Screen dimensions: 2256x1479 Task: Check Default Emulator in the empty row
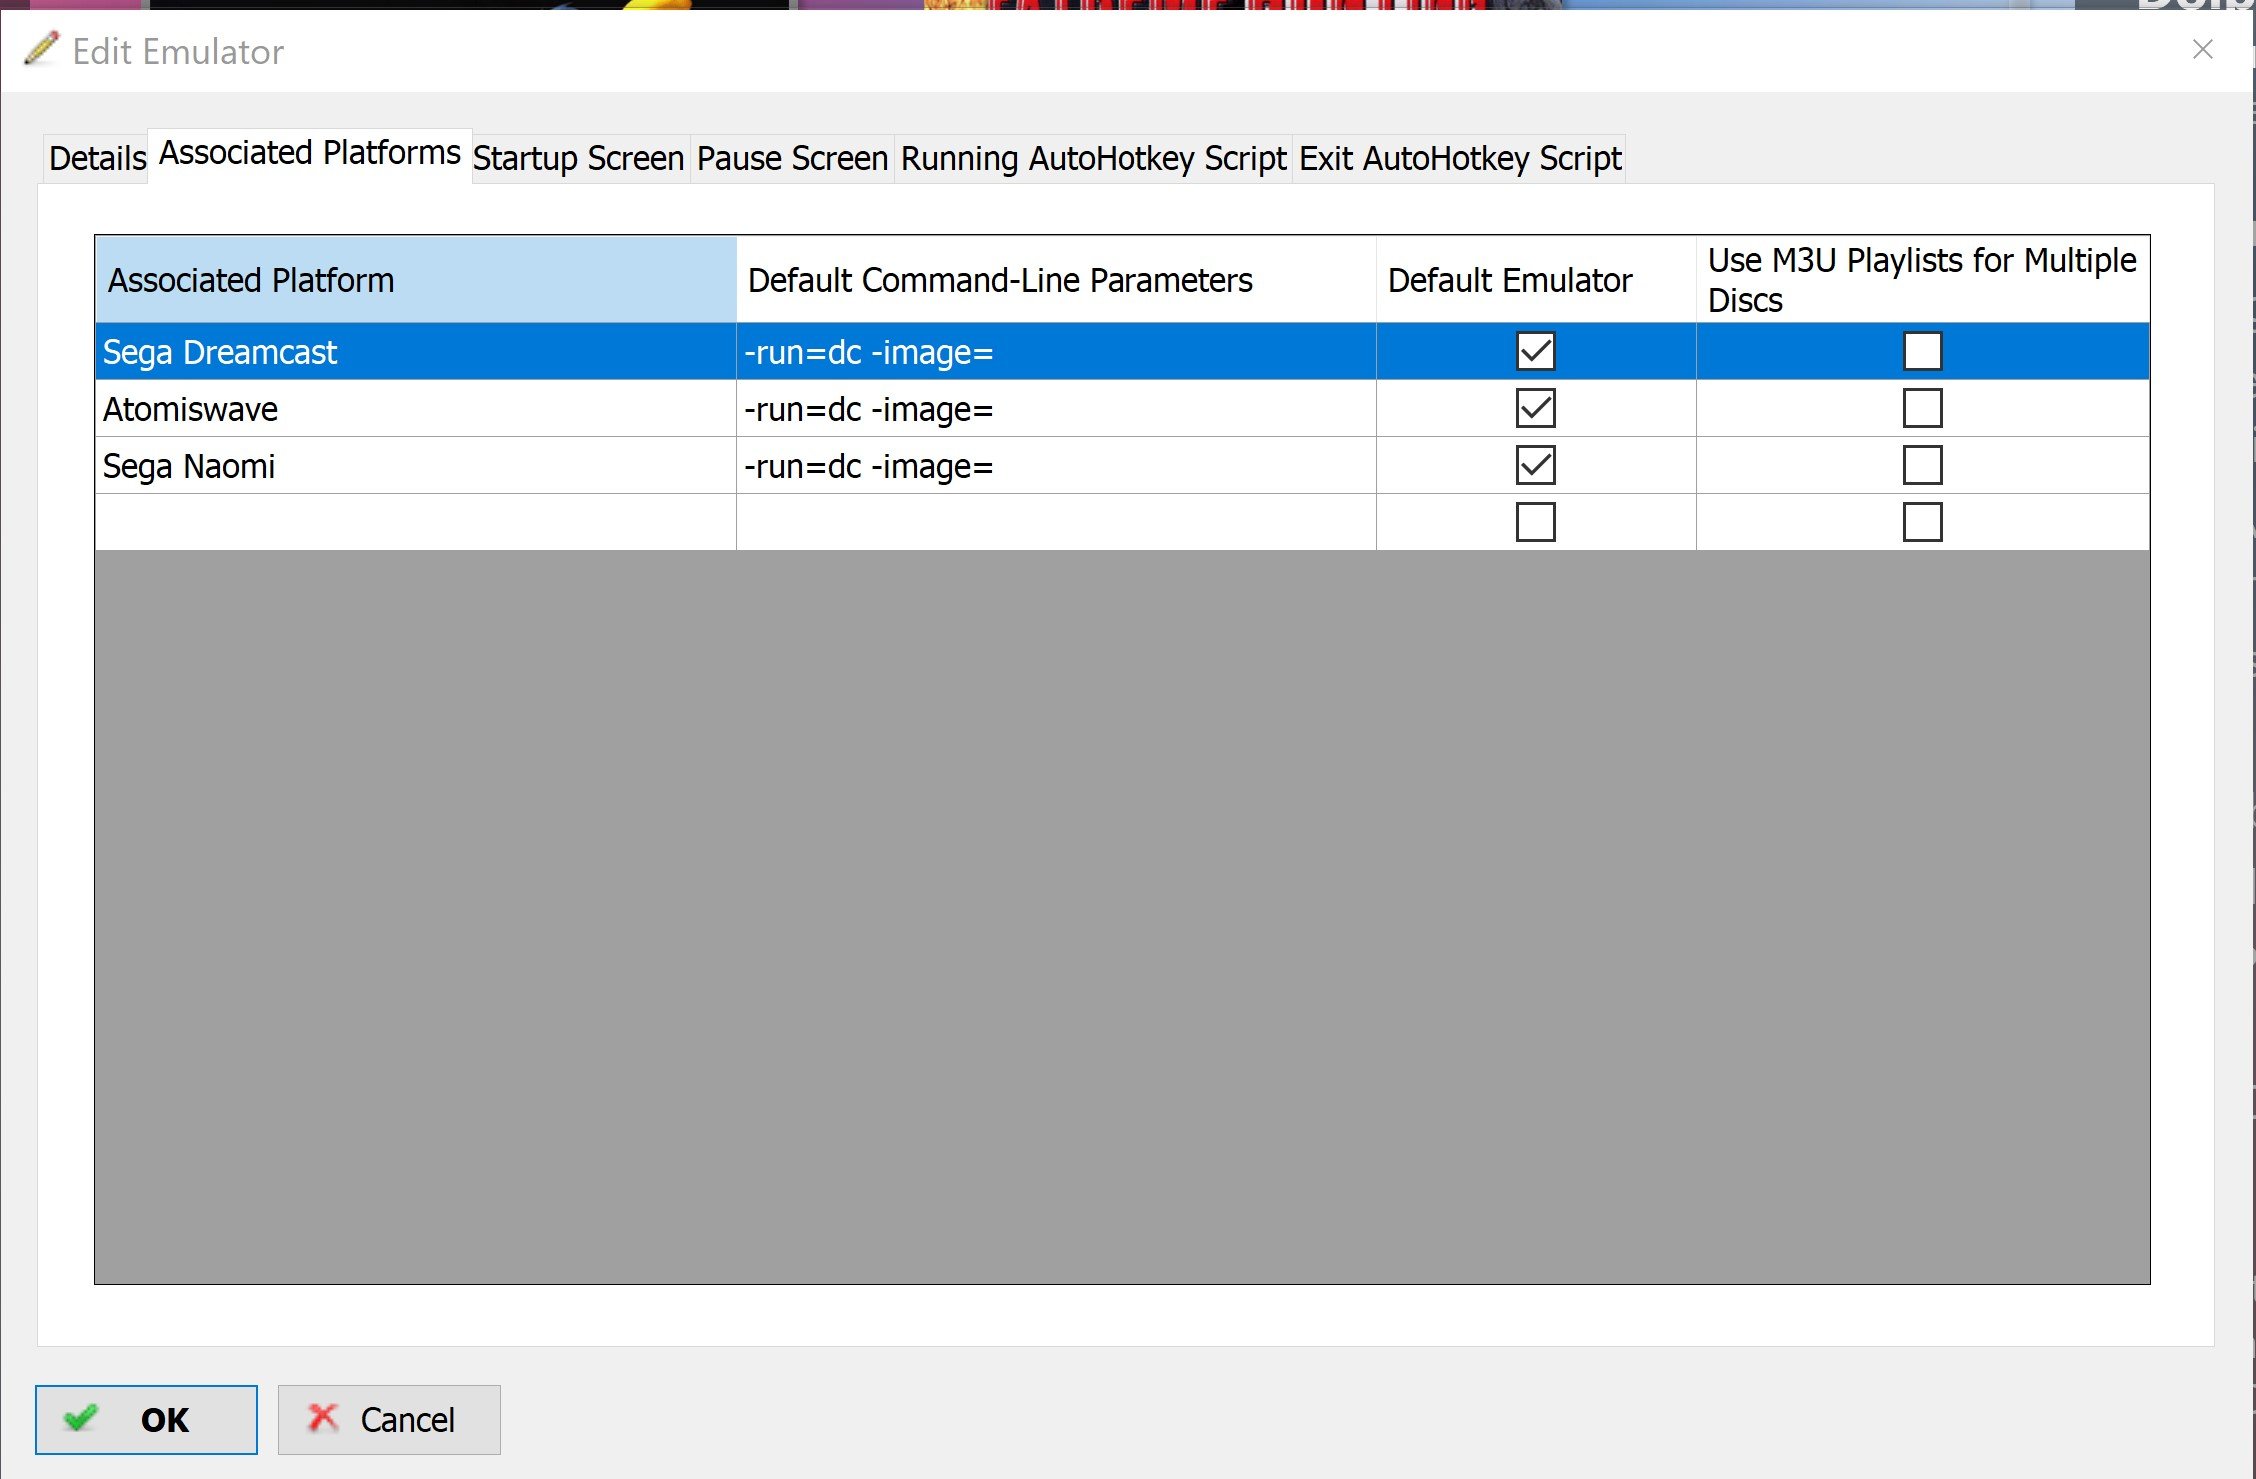(1535, 522)
